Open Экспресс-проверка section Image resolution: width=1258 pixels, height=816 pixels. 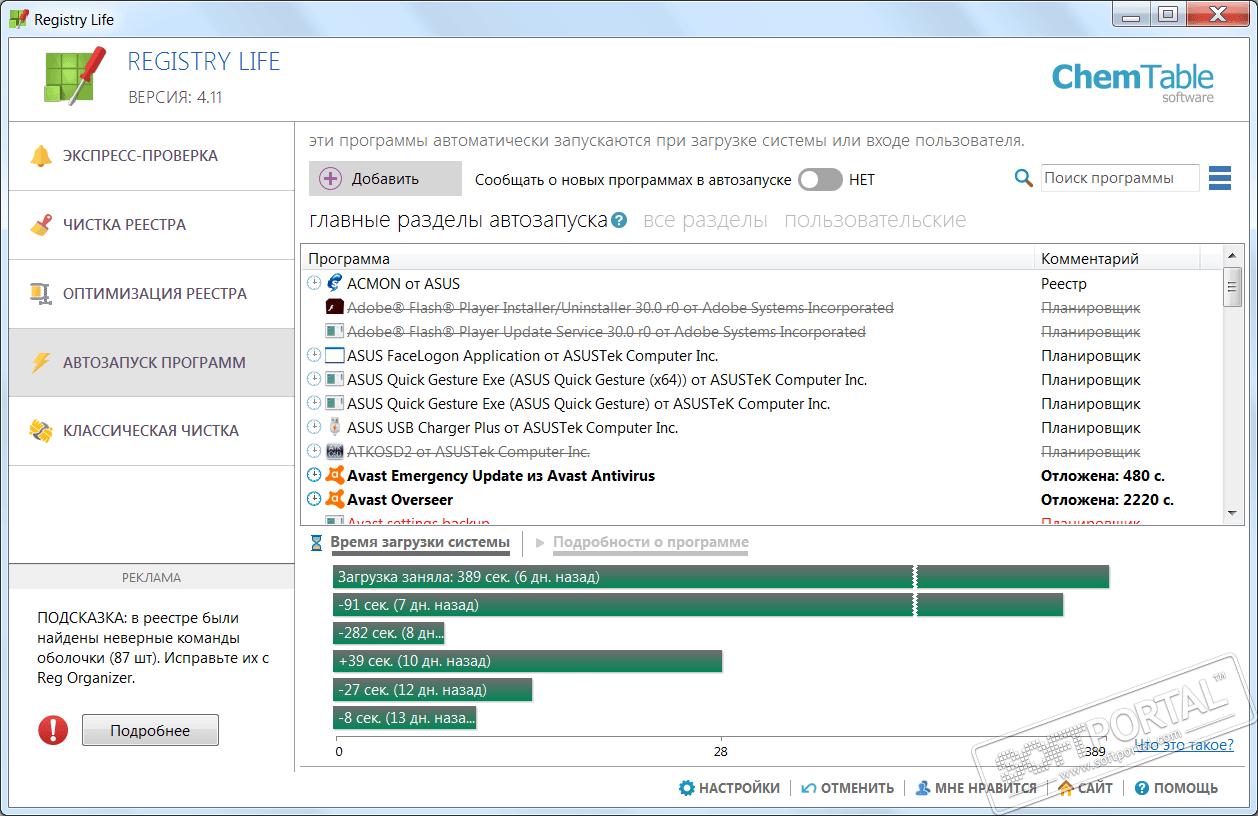pos(152,156)
